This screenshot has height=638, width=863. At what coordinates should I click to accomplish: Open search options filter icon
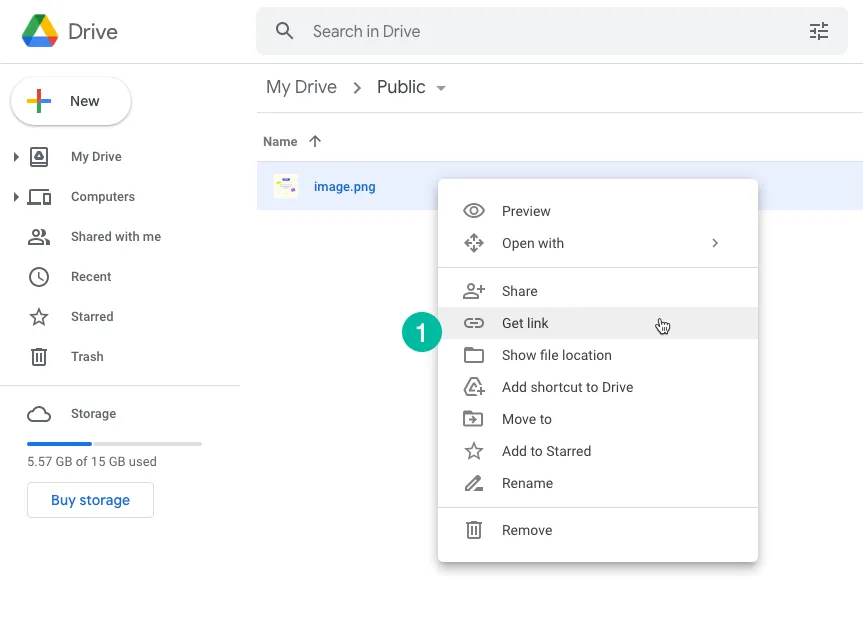pyautogui.click(x=819, y=31)
